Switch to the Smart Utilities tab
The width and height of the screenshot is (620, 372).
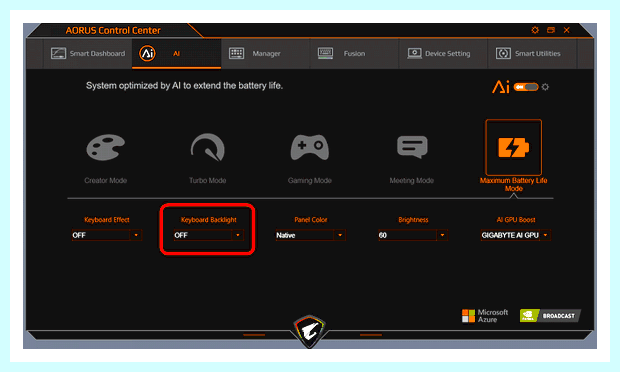coord(533,53)
